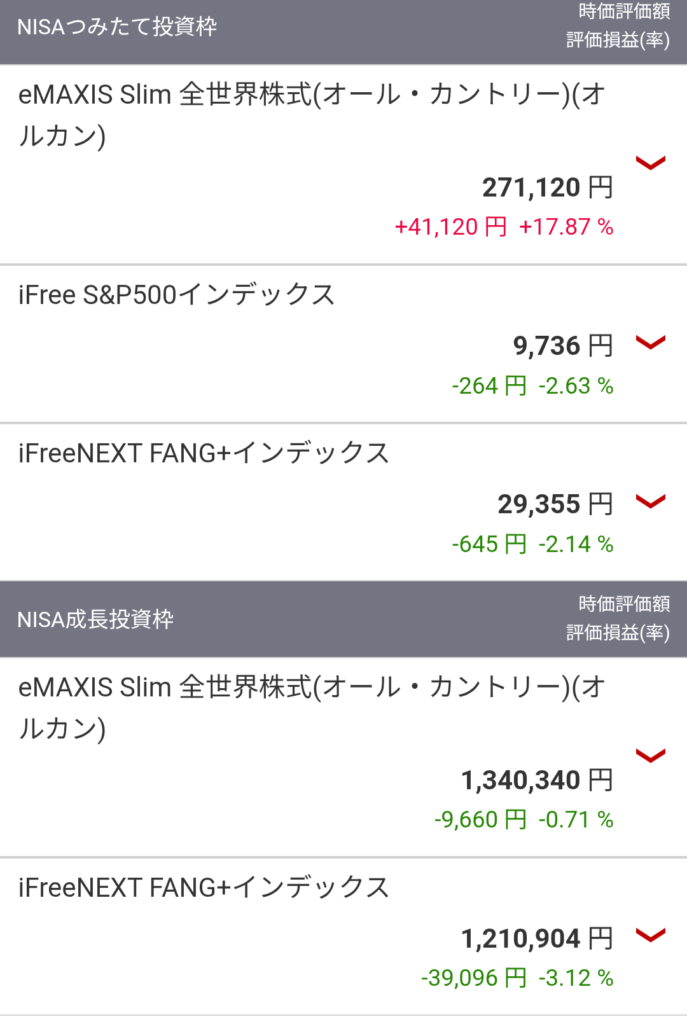This screenshot has width=687, height=1024.
Task: Click the -264 円 -2.63 % loss text
Action: click(532, 386)
